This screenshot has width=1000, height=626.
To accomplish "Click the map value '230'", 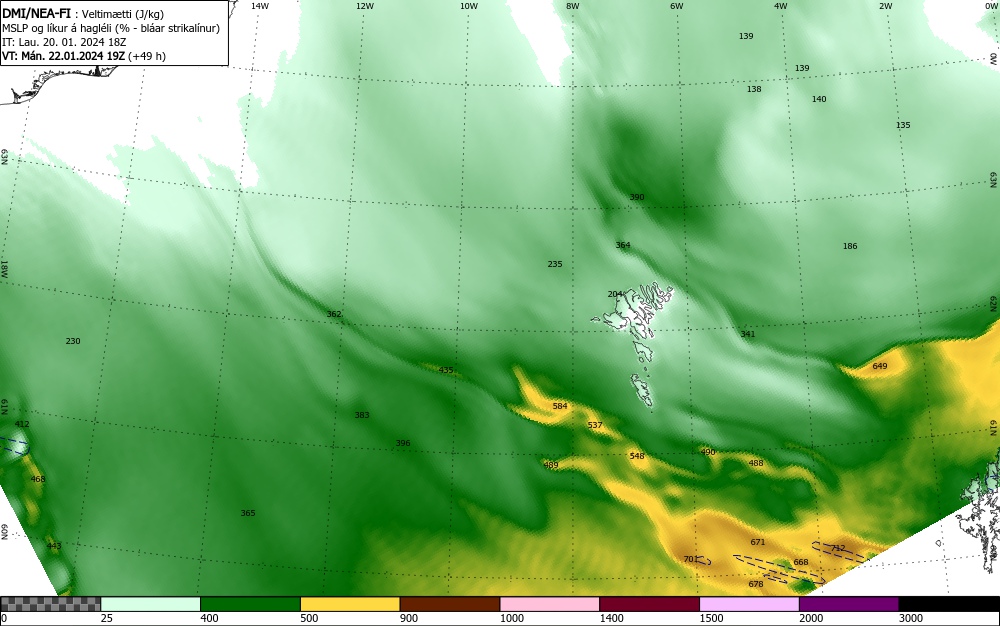I will point(73,341).
